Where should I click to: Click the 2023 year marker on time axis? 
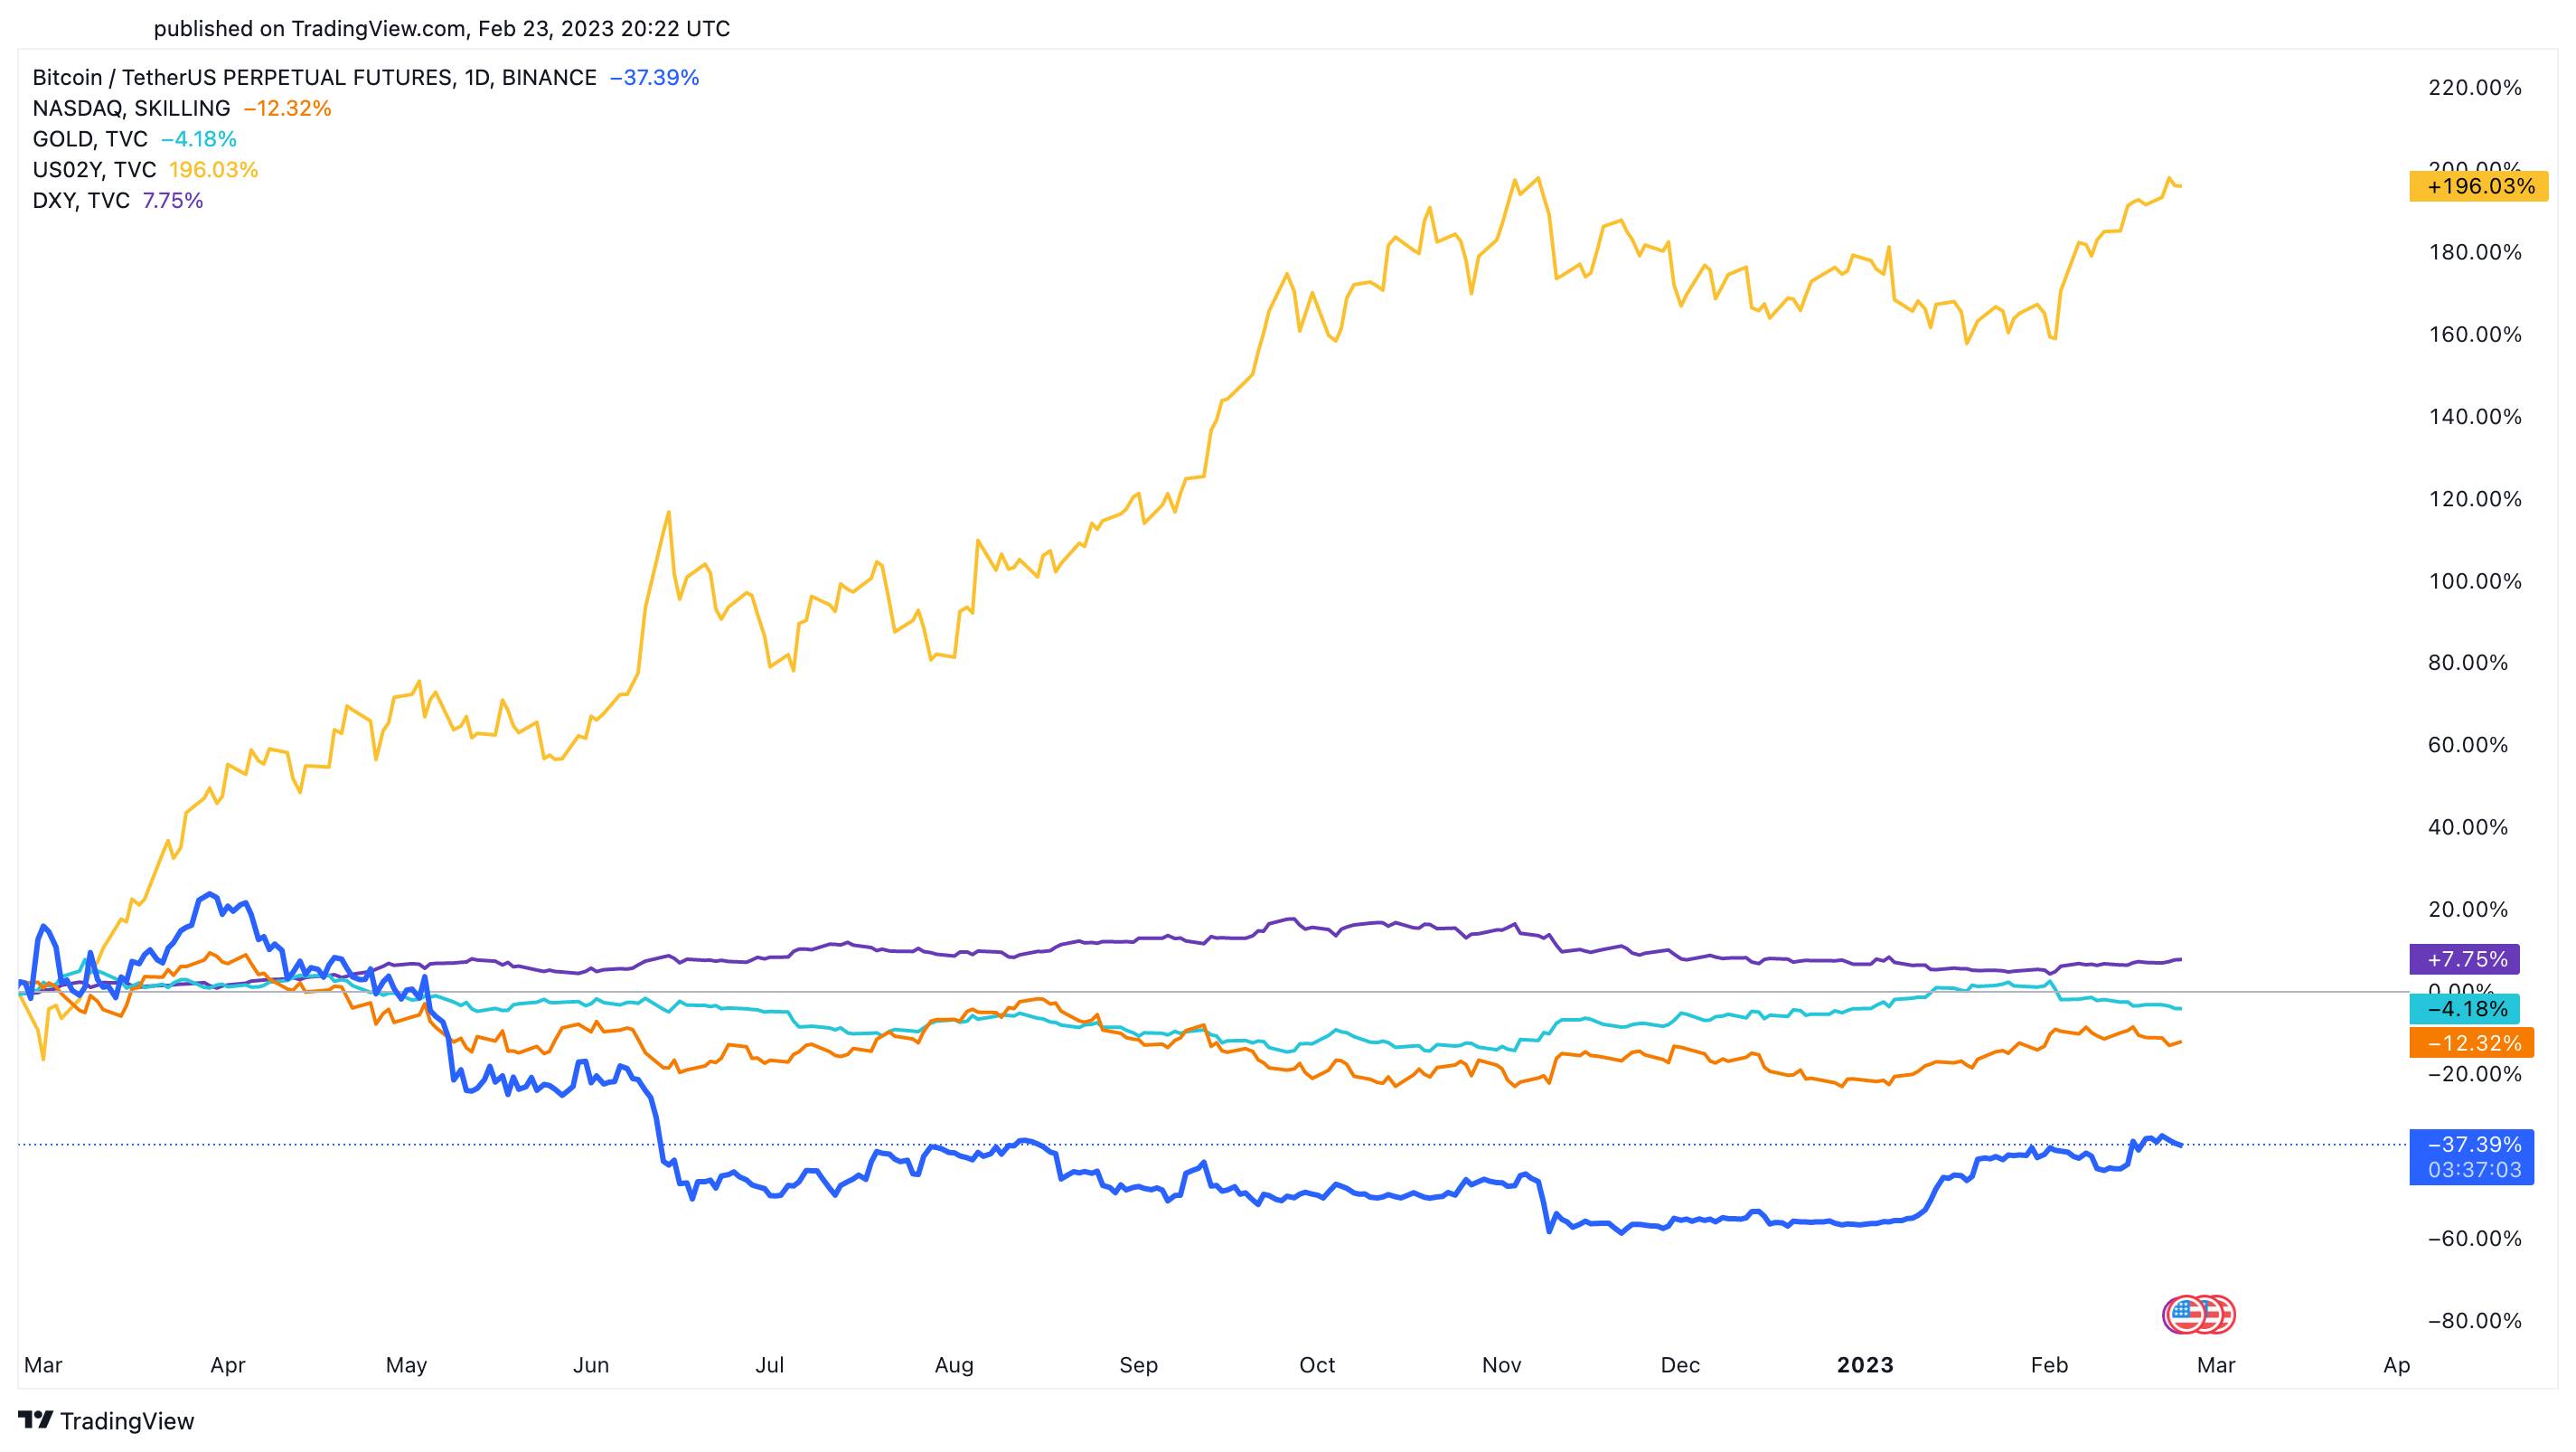[x=1865, y=1365]
